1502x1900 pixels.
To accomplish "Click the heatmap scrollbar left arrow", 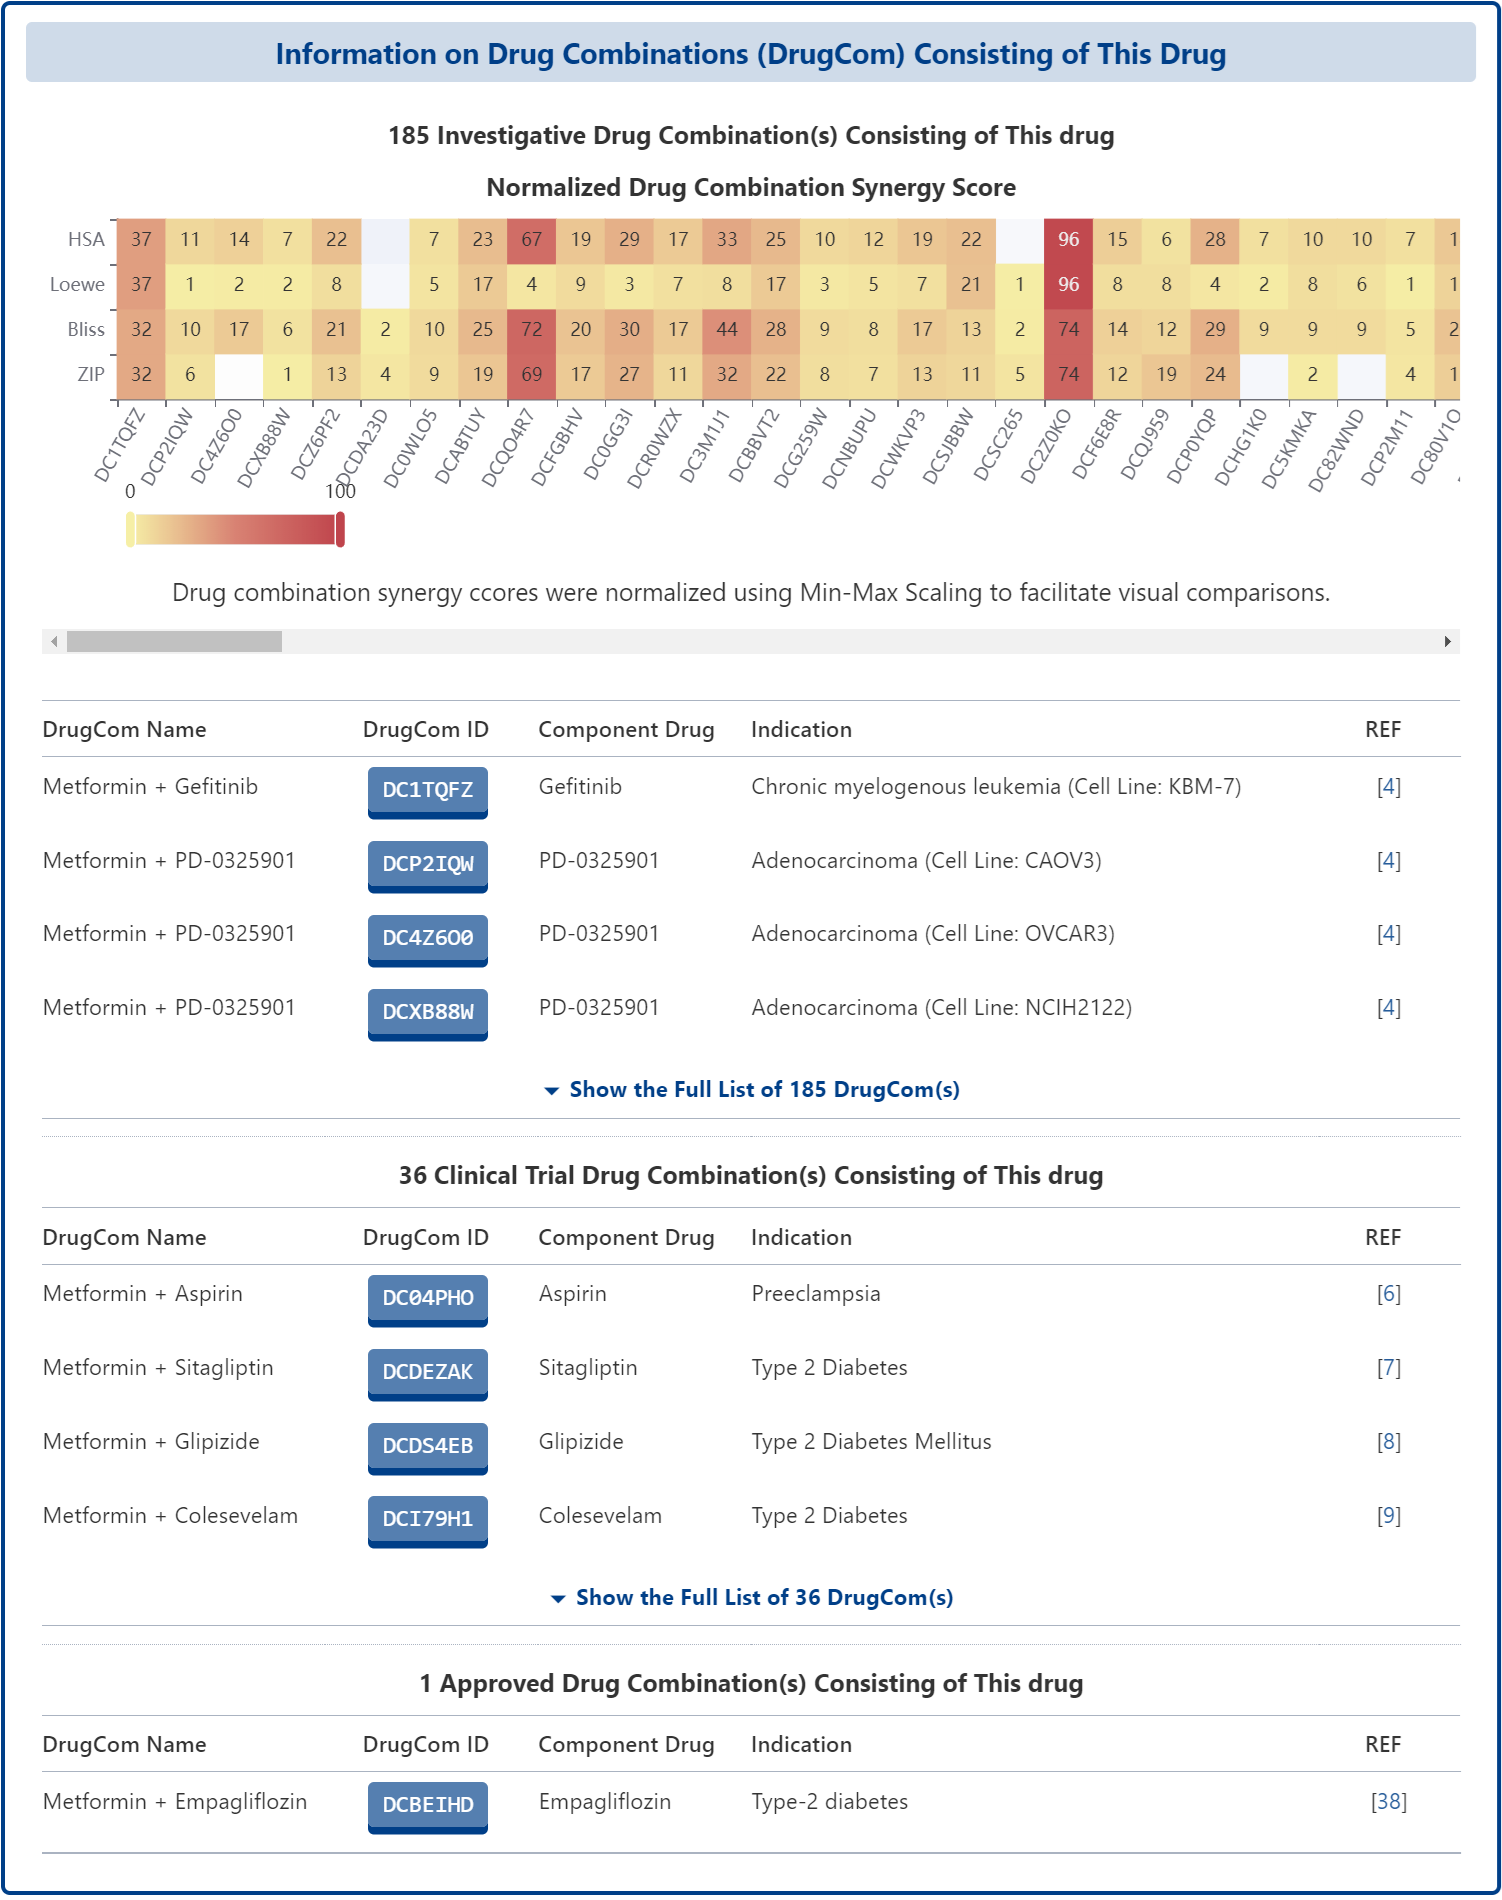I will (x=54, y=642).
